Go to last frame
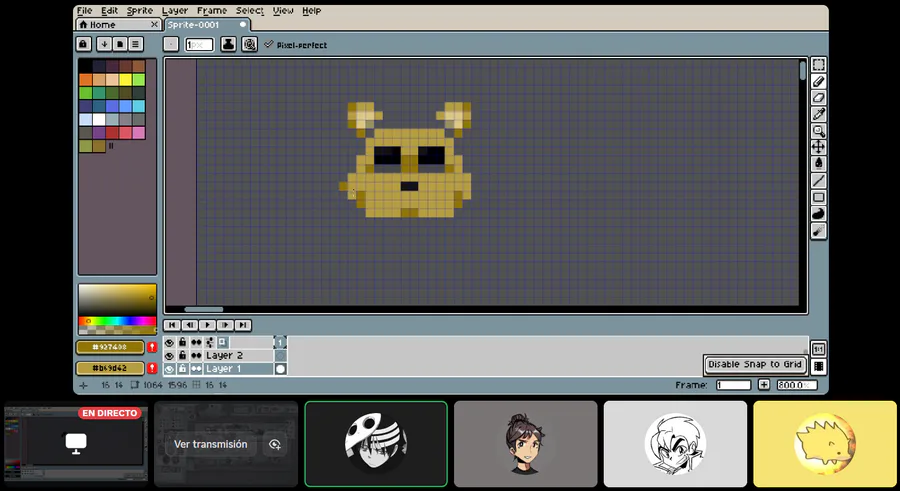The width and height of the screenshot is (900, 491). [243, 325]
